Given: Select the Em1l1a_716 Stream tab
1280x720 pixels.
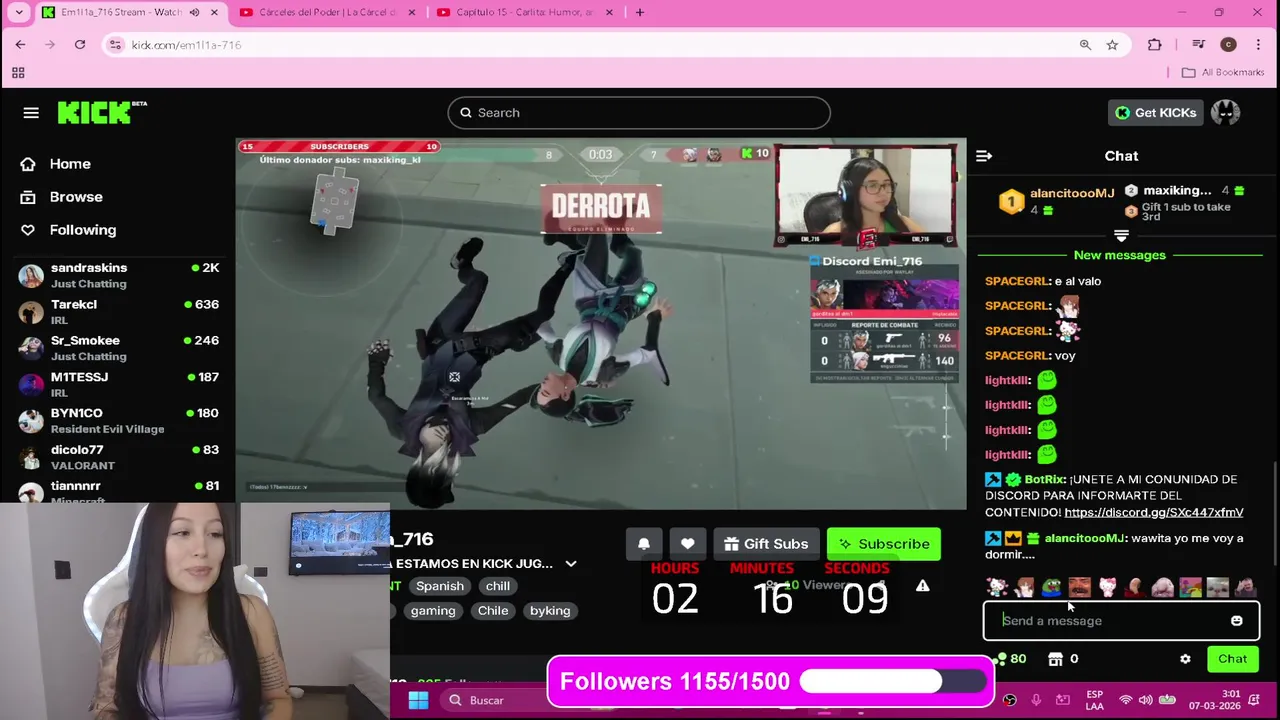Looking at the screenshot, I should pos(121,12).
